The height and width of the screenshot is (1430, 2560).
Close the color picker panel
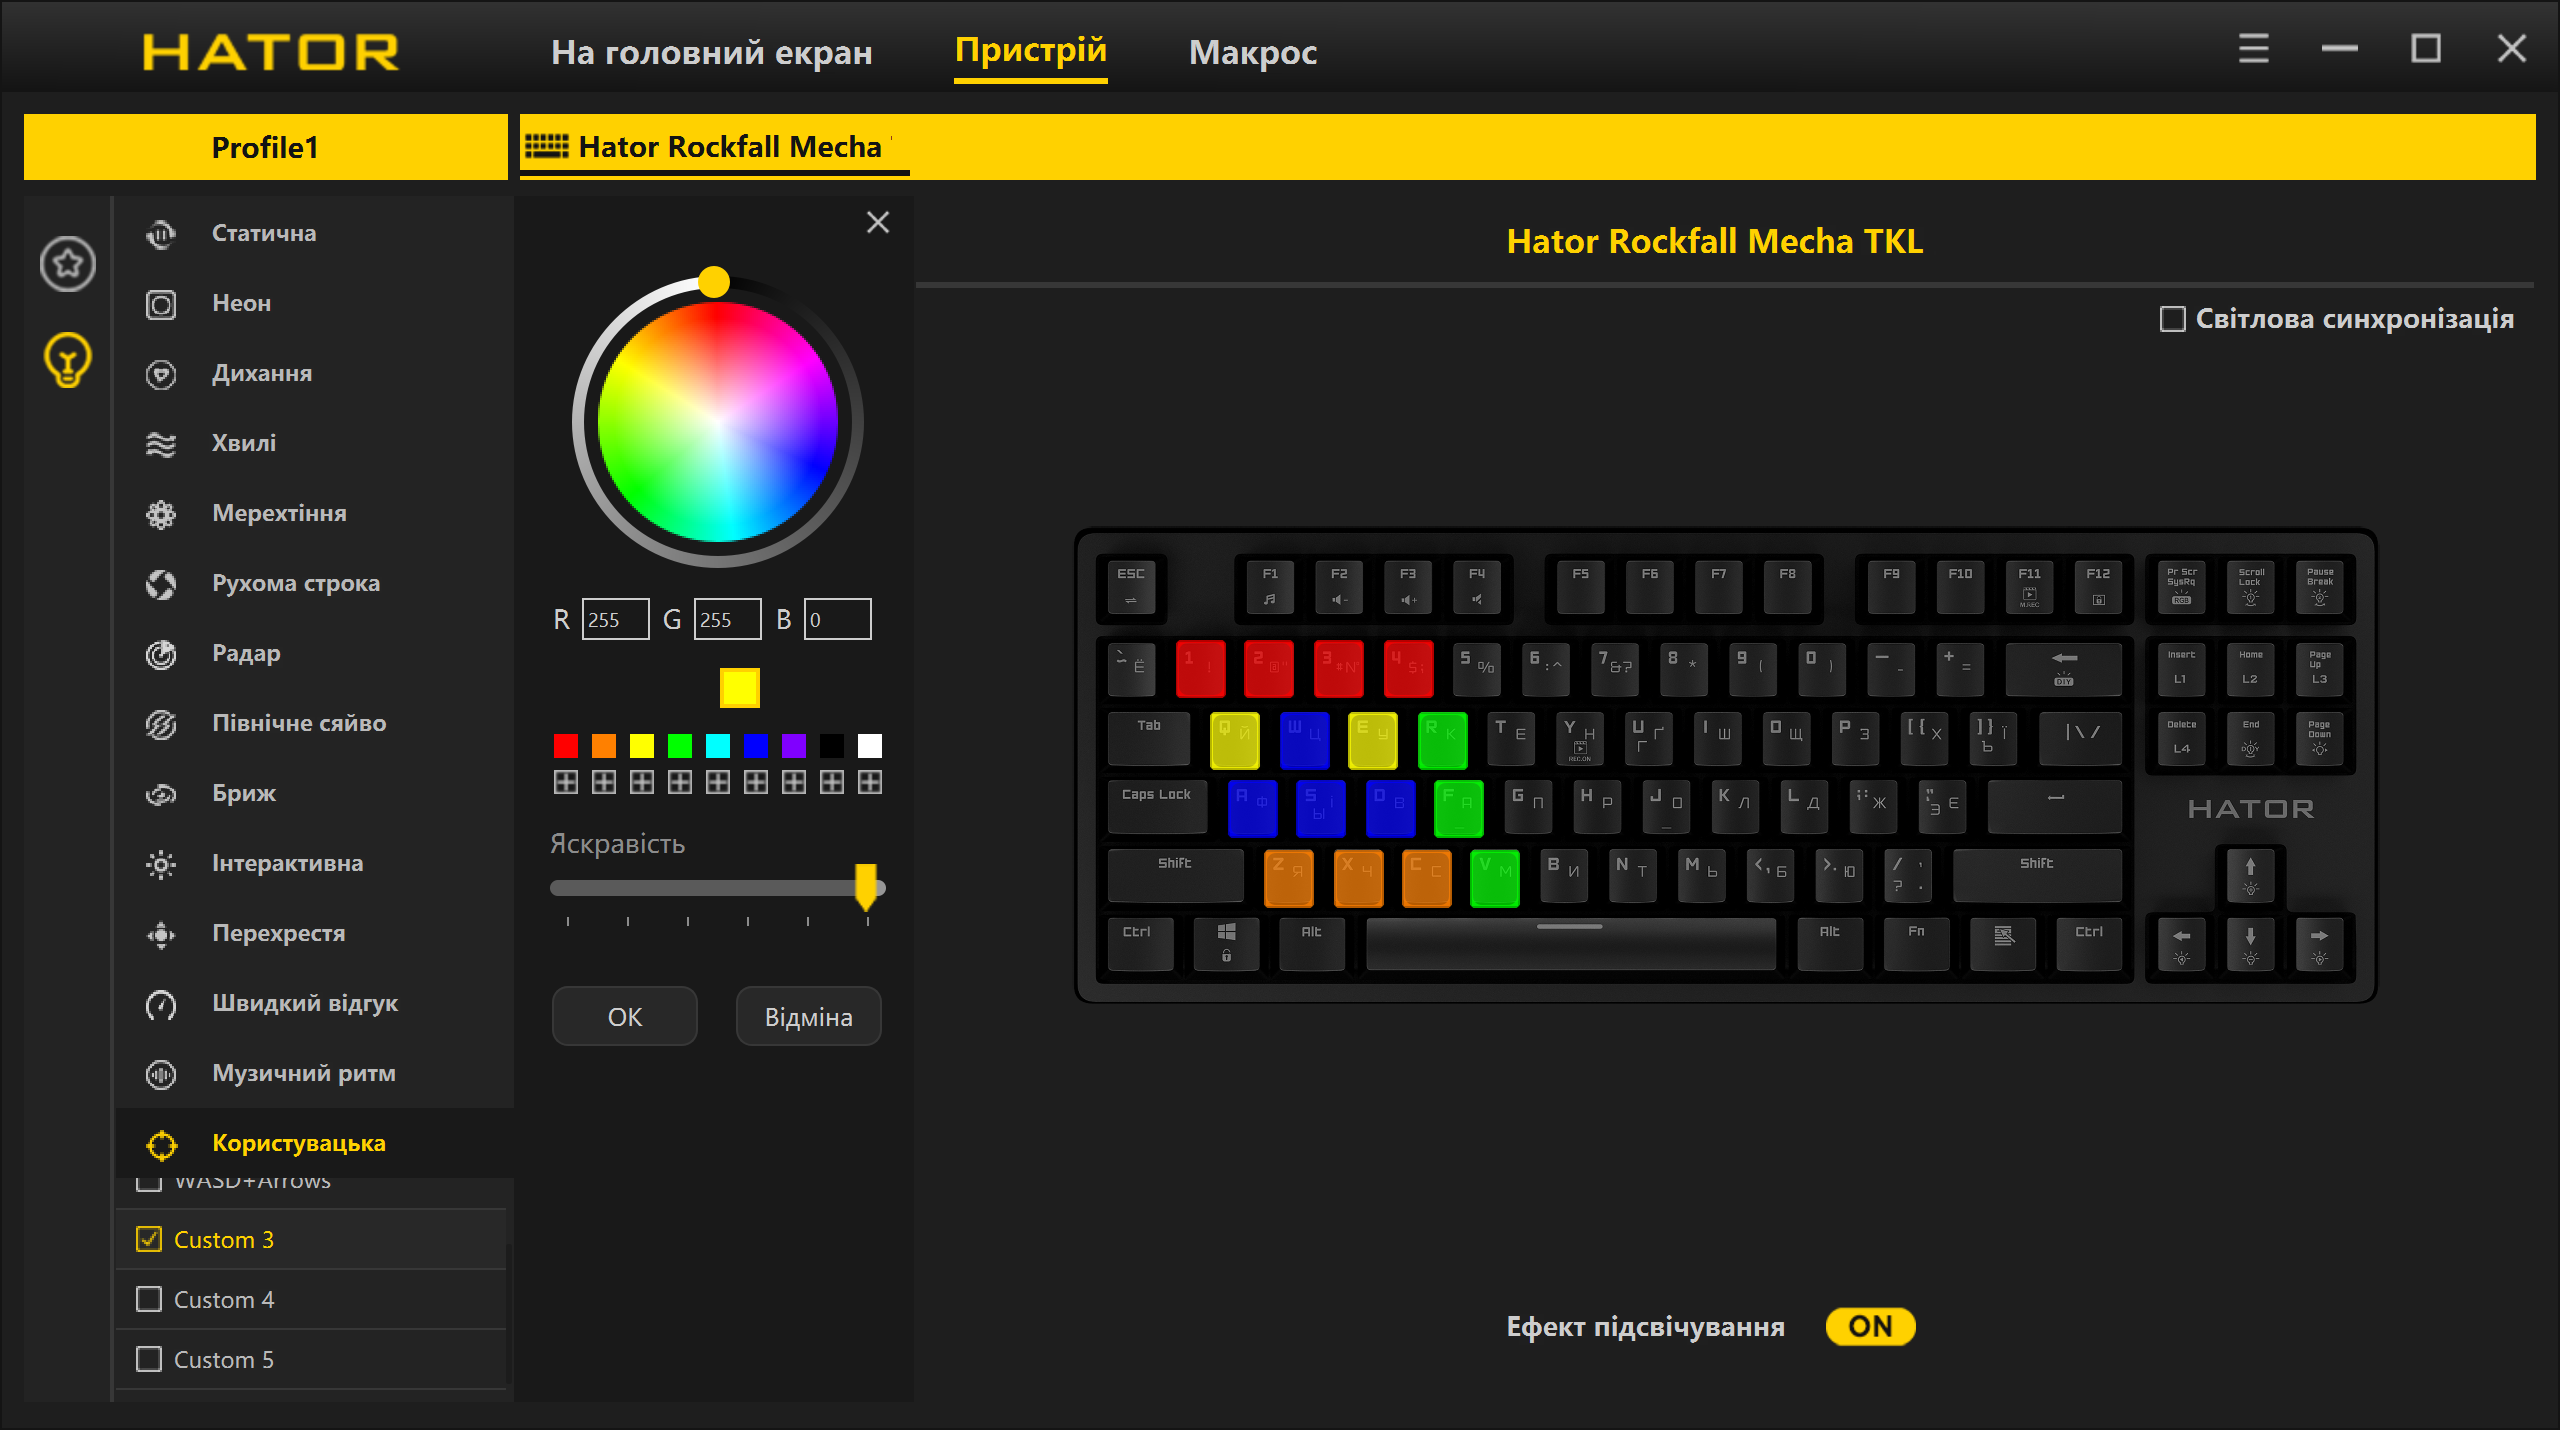coord(877,222)
